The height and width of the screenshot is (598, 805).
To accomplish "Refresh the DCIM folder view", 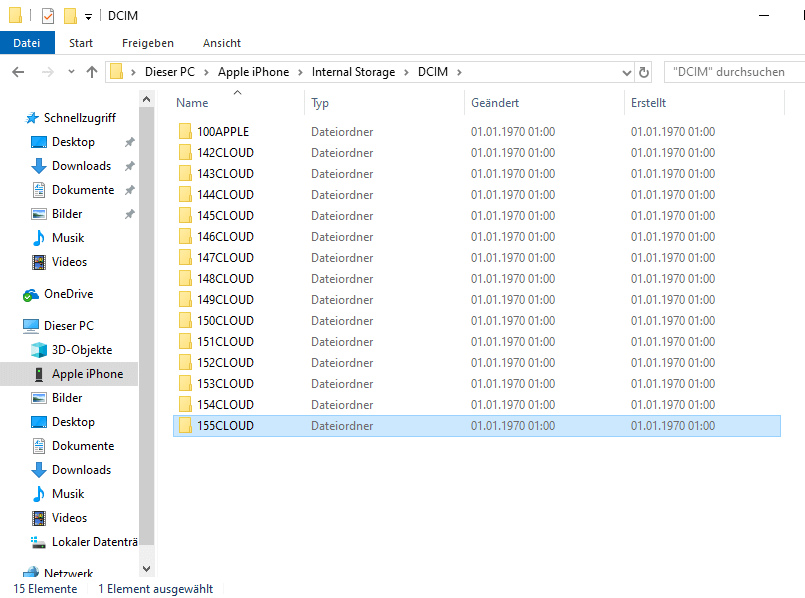I will click(x=644, y=72).
